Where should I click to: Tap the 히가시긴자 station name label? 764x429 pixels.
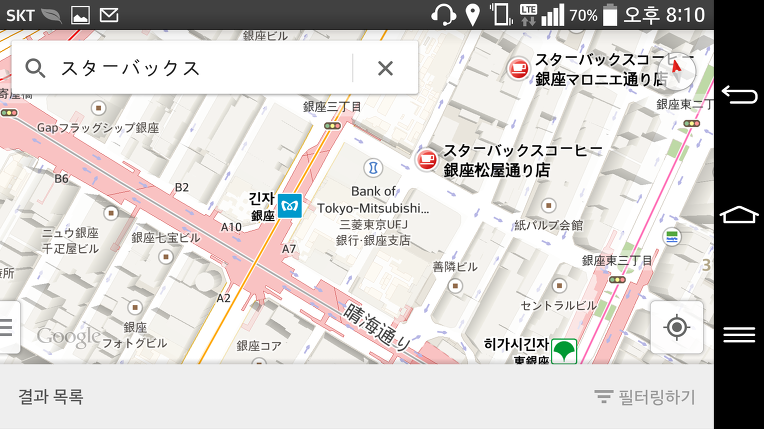pos(516,345)
